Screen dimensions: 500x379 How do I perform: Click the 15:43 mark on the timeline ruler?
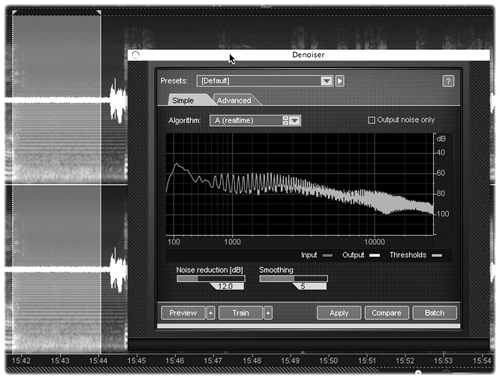coord(60,360)
